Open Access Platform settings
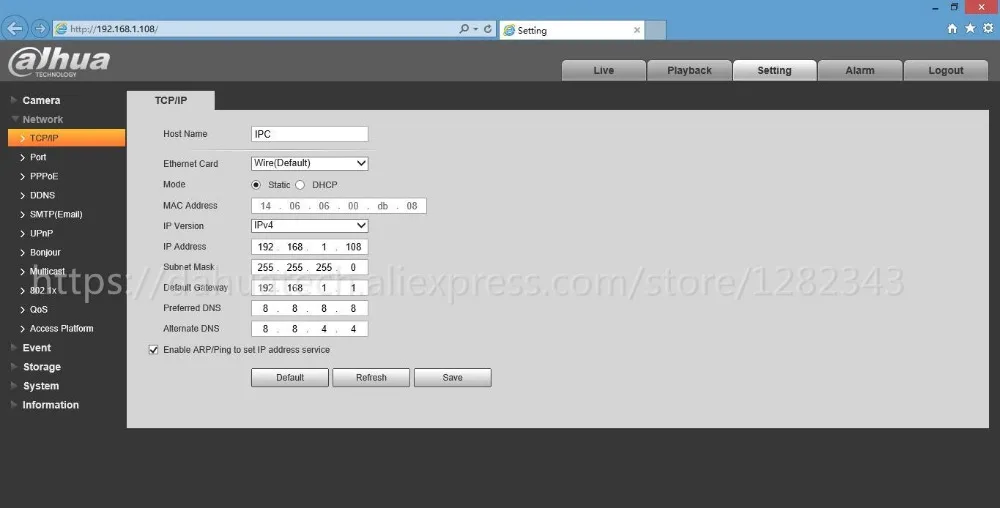Screen dimensions: 1000x508 (x=61, y=328)
